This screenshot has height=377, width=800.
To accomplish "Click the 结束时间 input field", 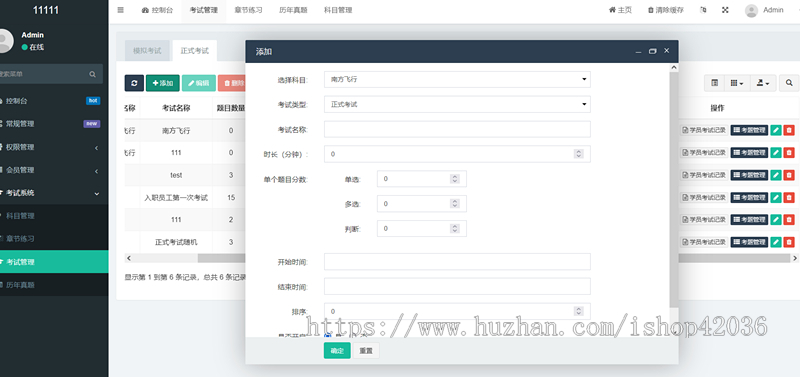I will click(x=457, y=286).
